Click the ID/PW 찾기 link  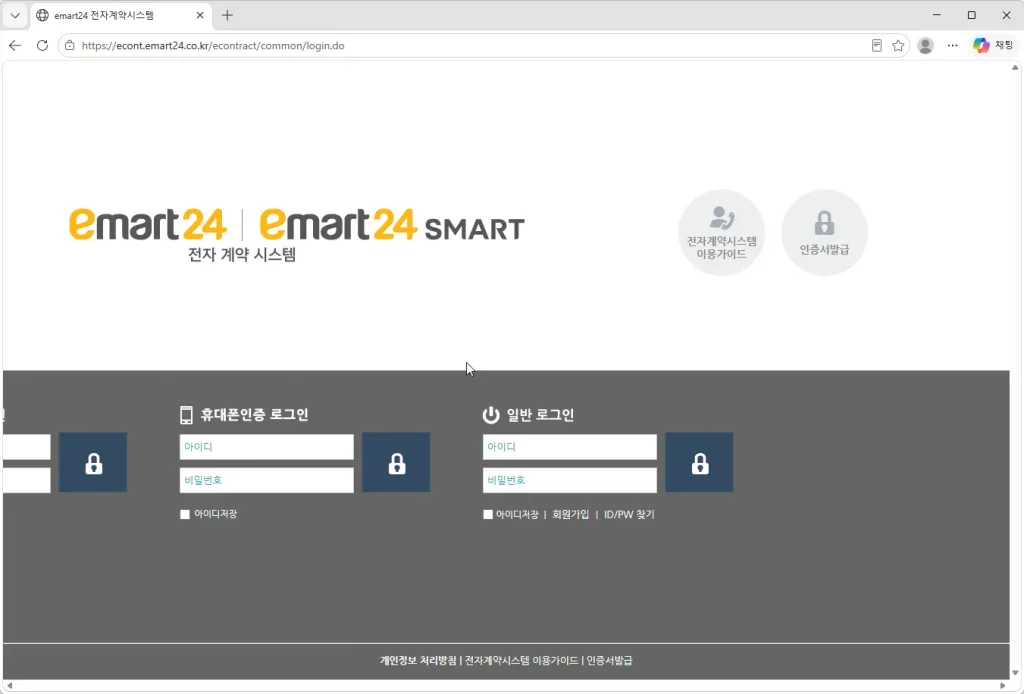pos(629,514)
